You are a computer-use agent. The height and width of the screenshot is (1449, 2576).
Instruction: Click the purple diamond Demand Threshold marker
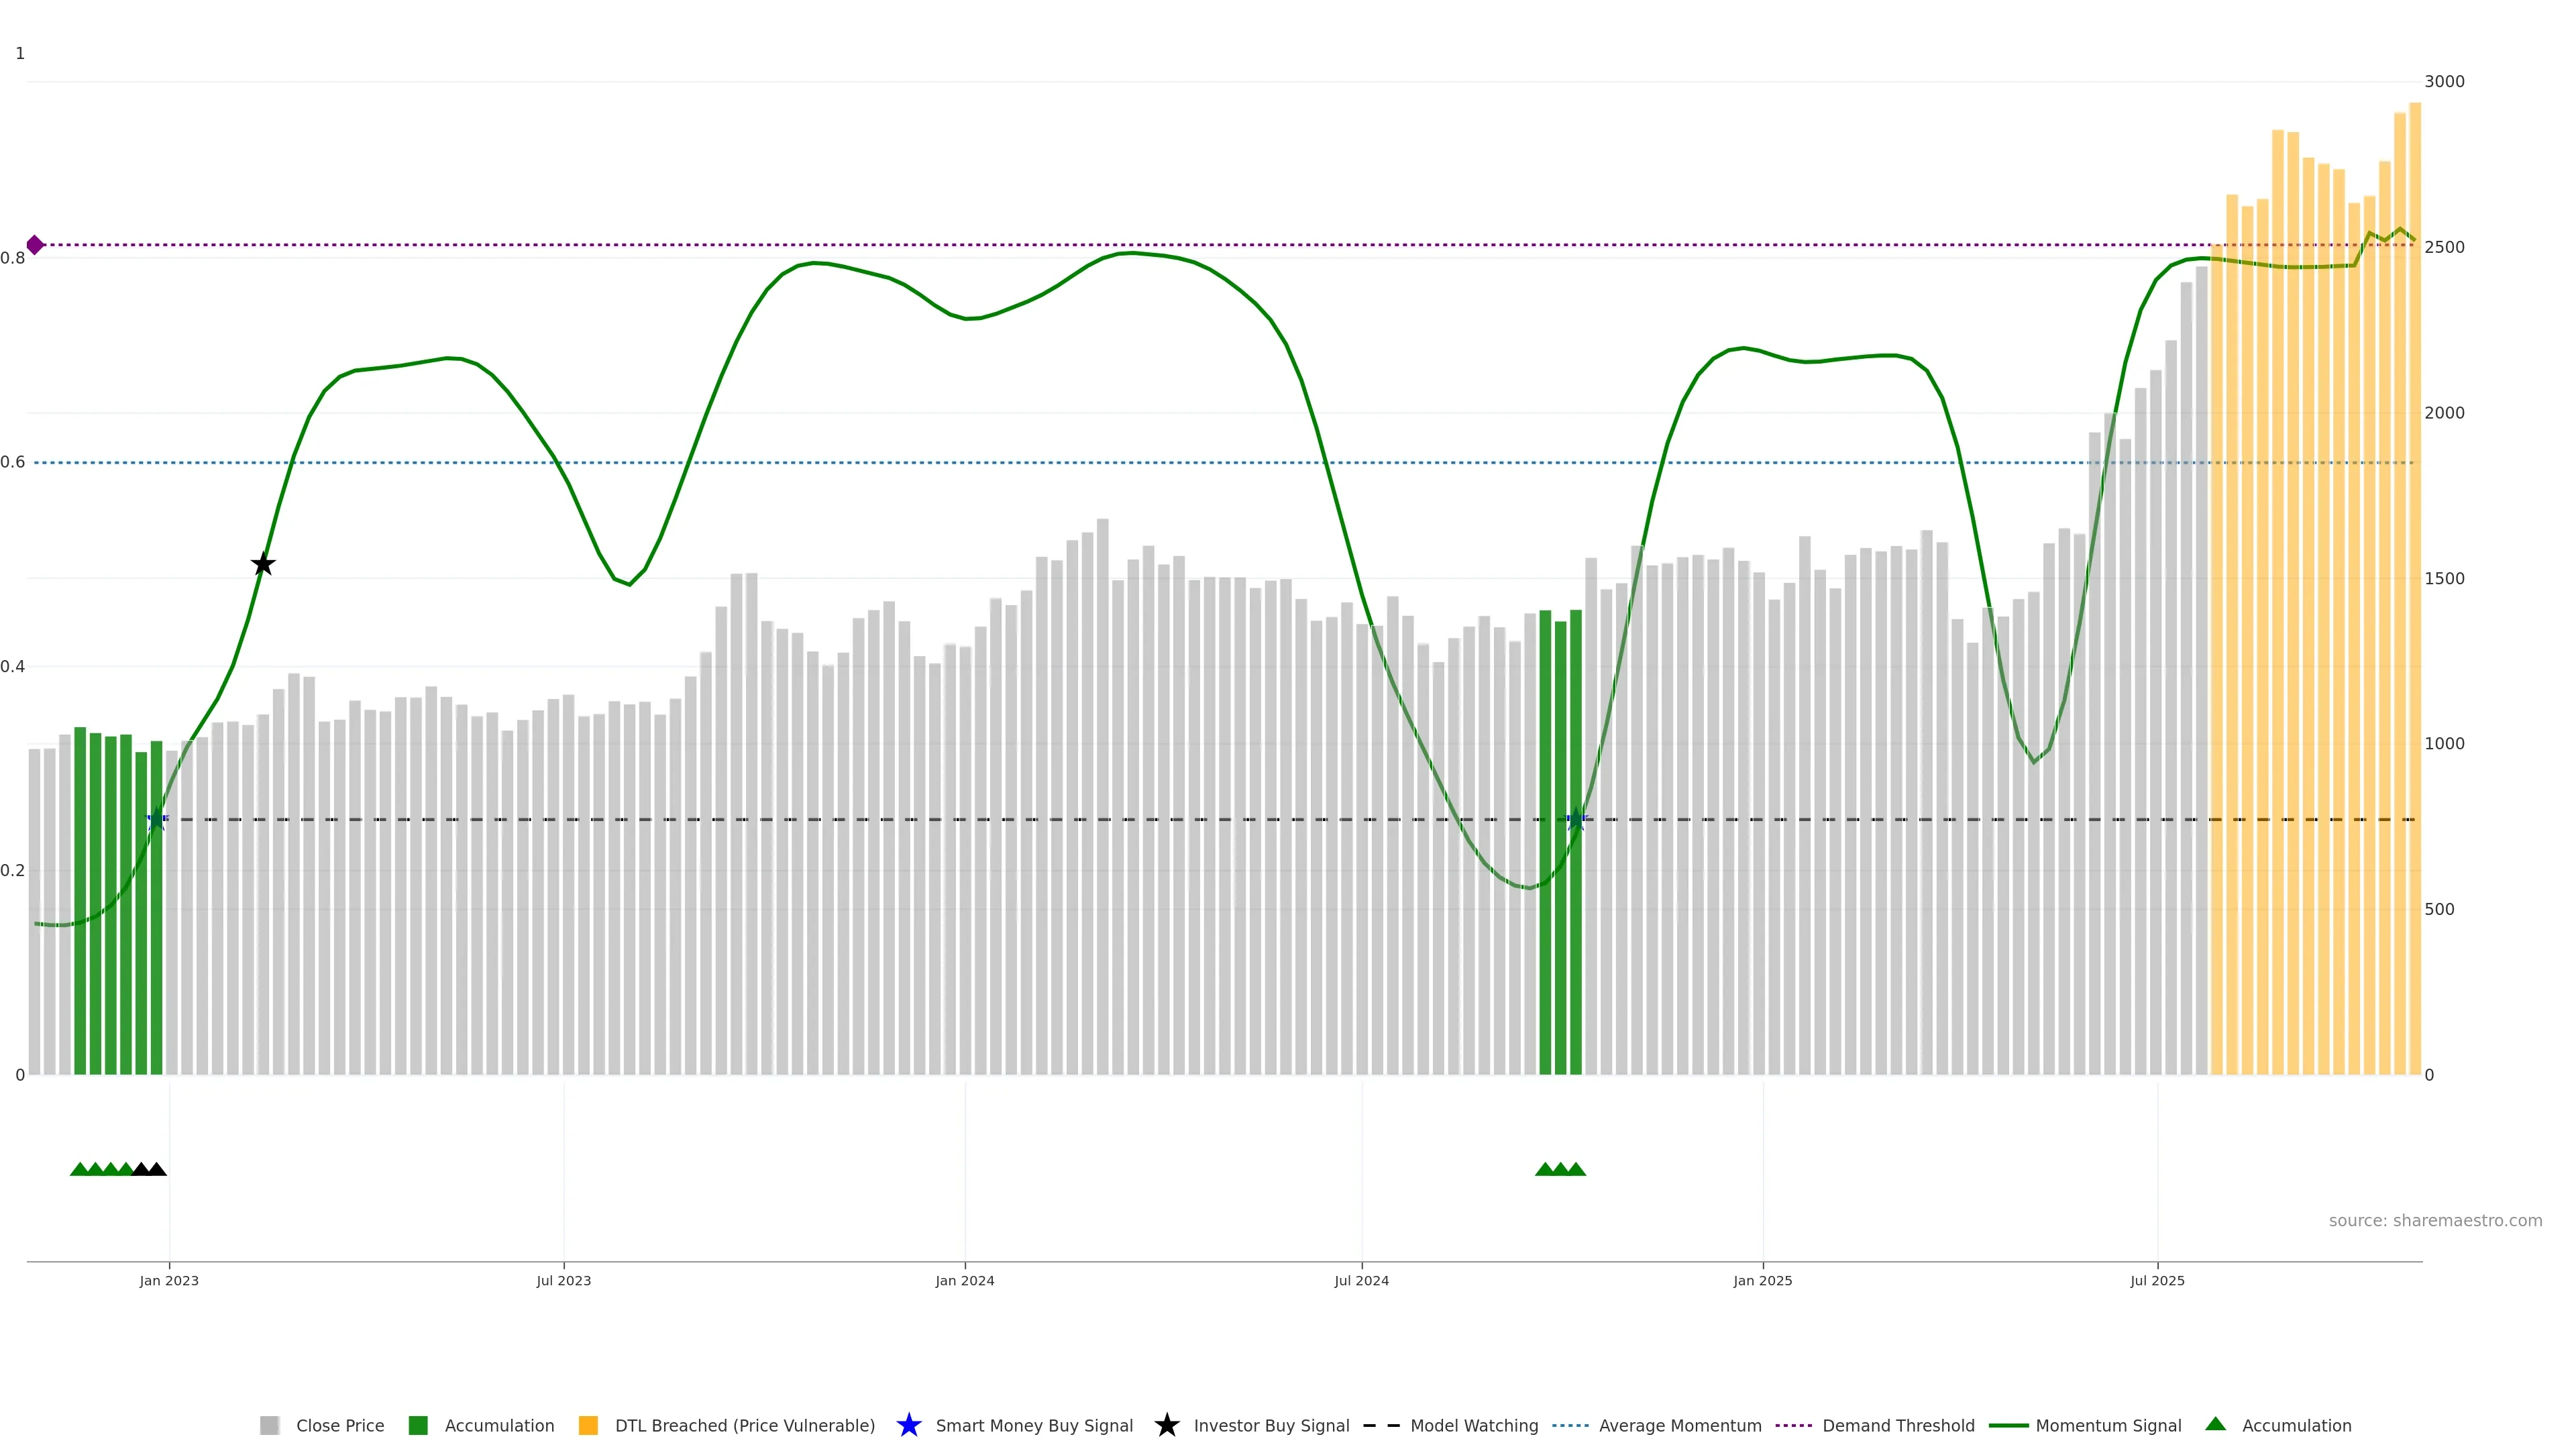(x=35, y=245)
